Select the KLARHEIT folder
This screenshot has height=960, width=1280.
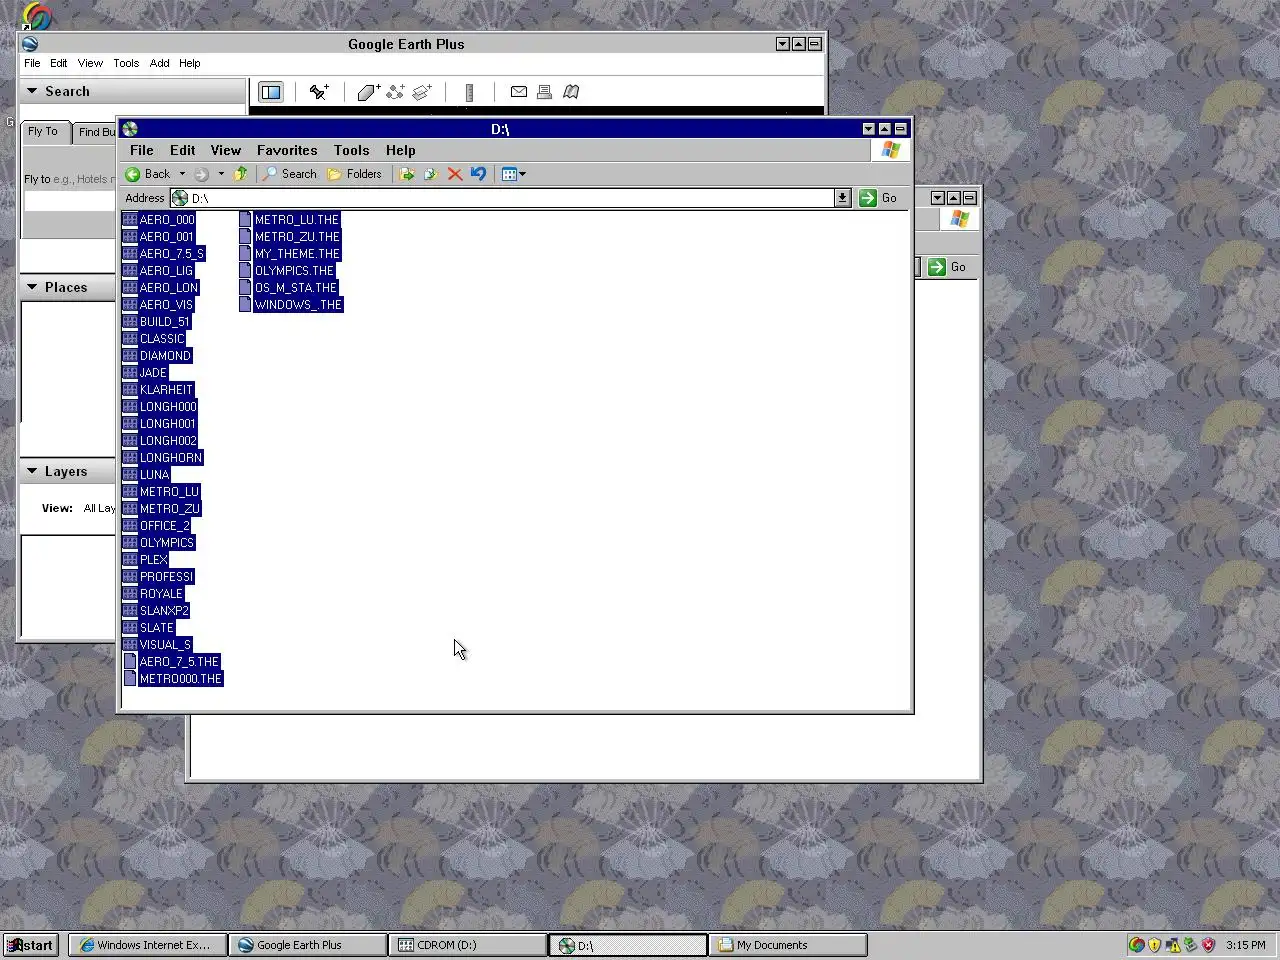[158, 390]
